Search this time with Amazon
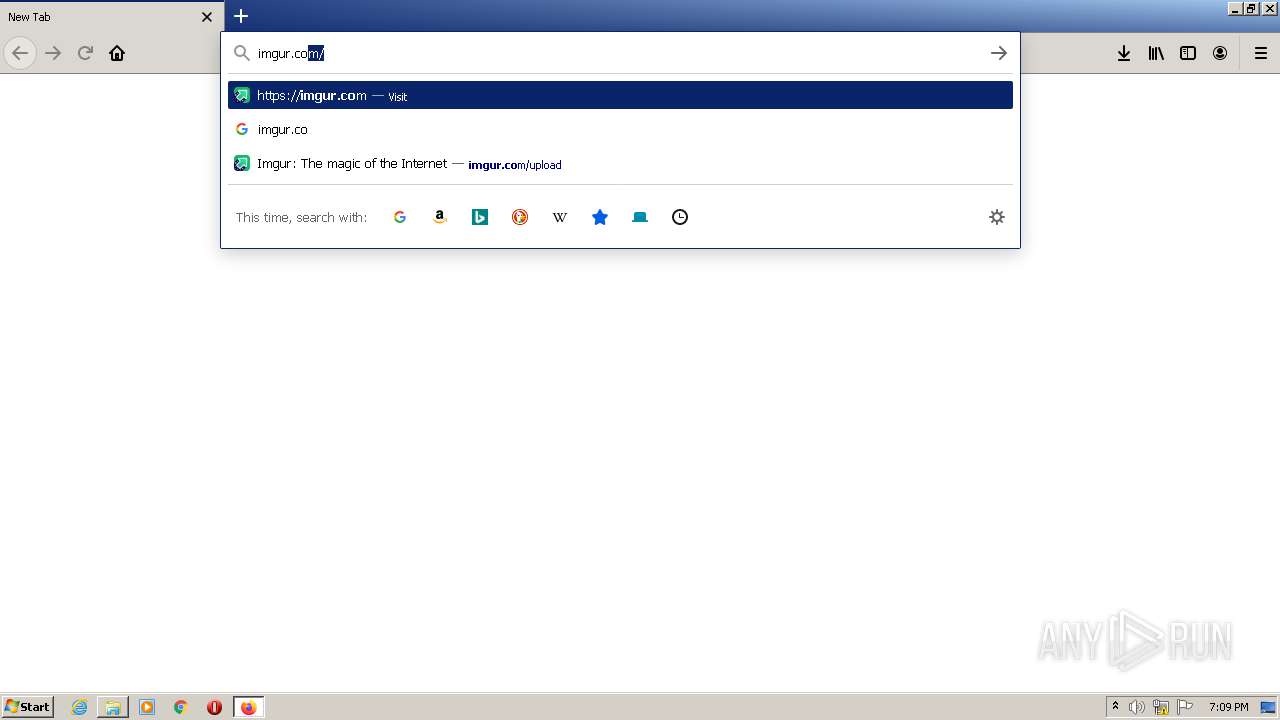1280x720 pixels. point(440,217)
